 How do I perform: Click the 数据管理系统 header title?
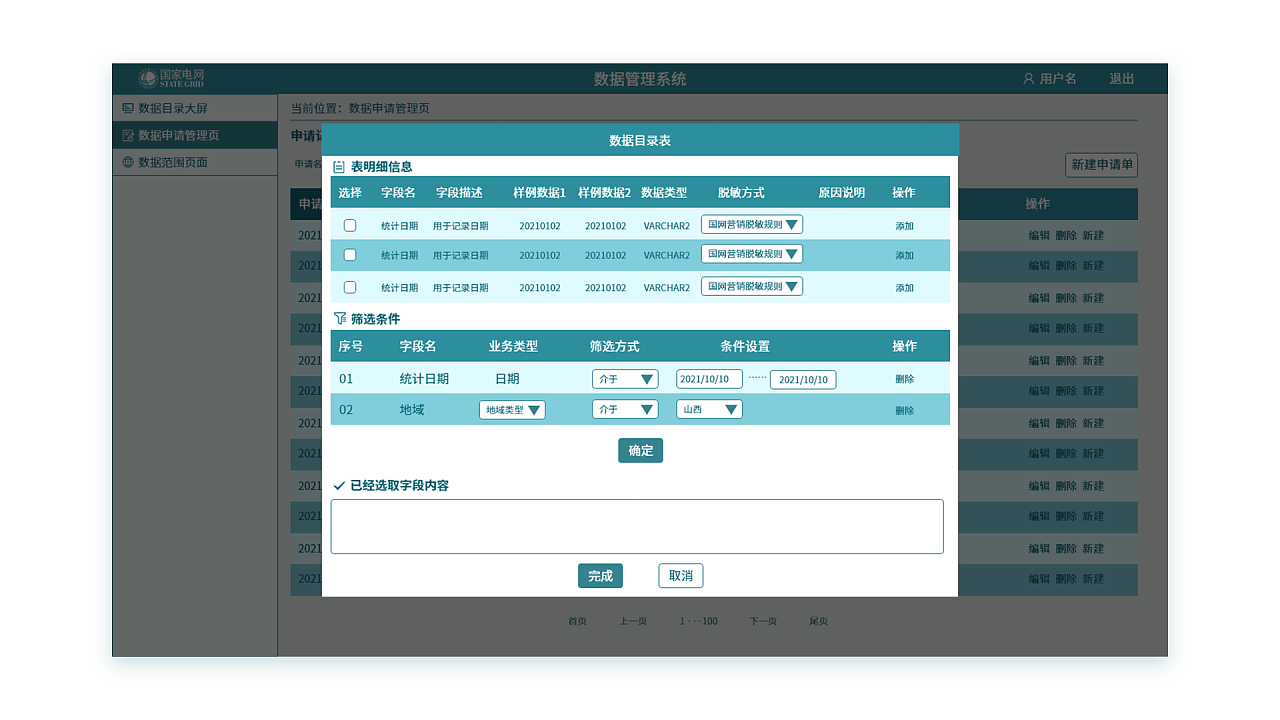coord(640,79)
